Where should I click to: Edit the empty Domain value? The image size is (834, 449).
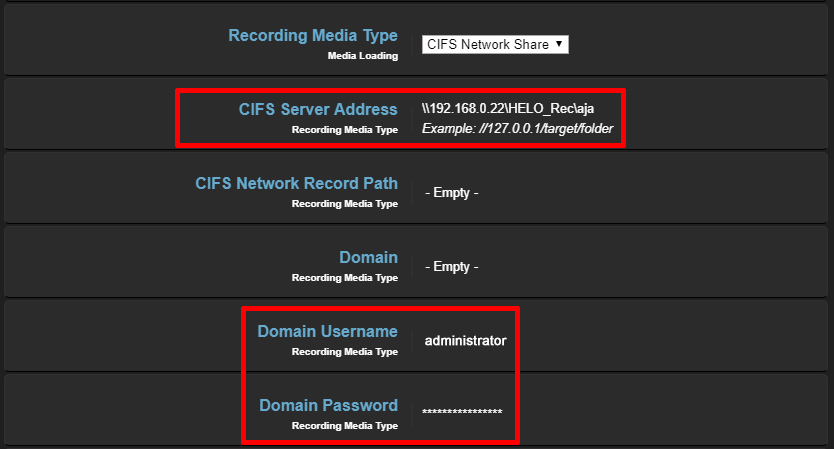tap(452, 267)
